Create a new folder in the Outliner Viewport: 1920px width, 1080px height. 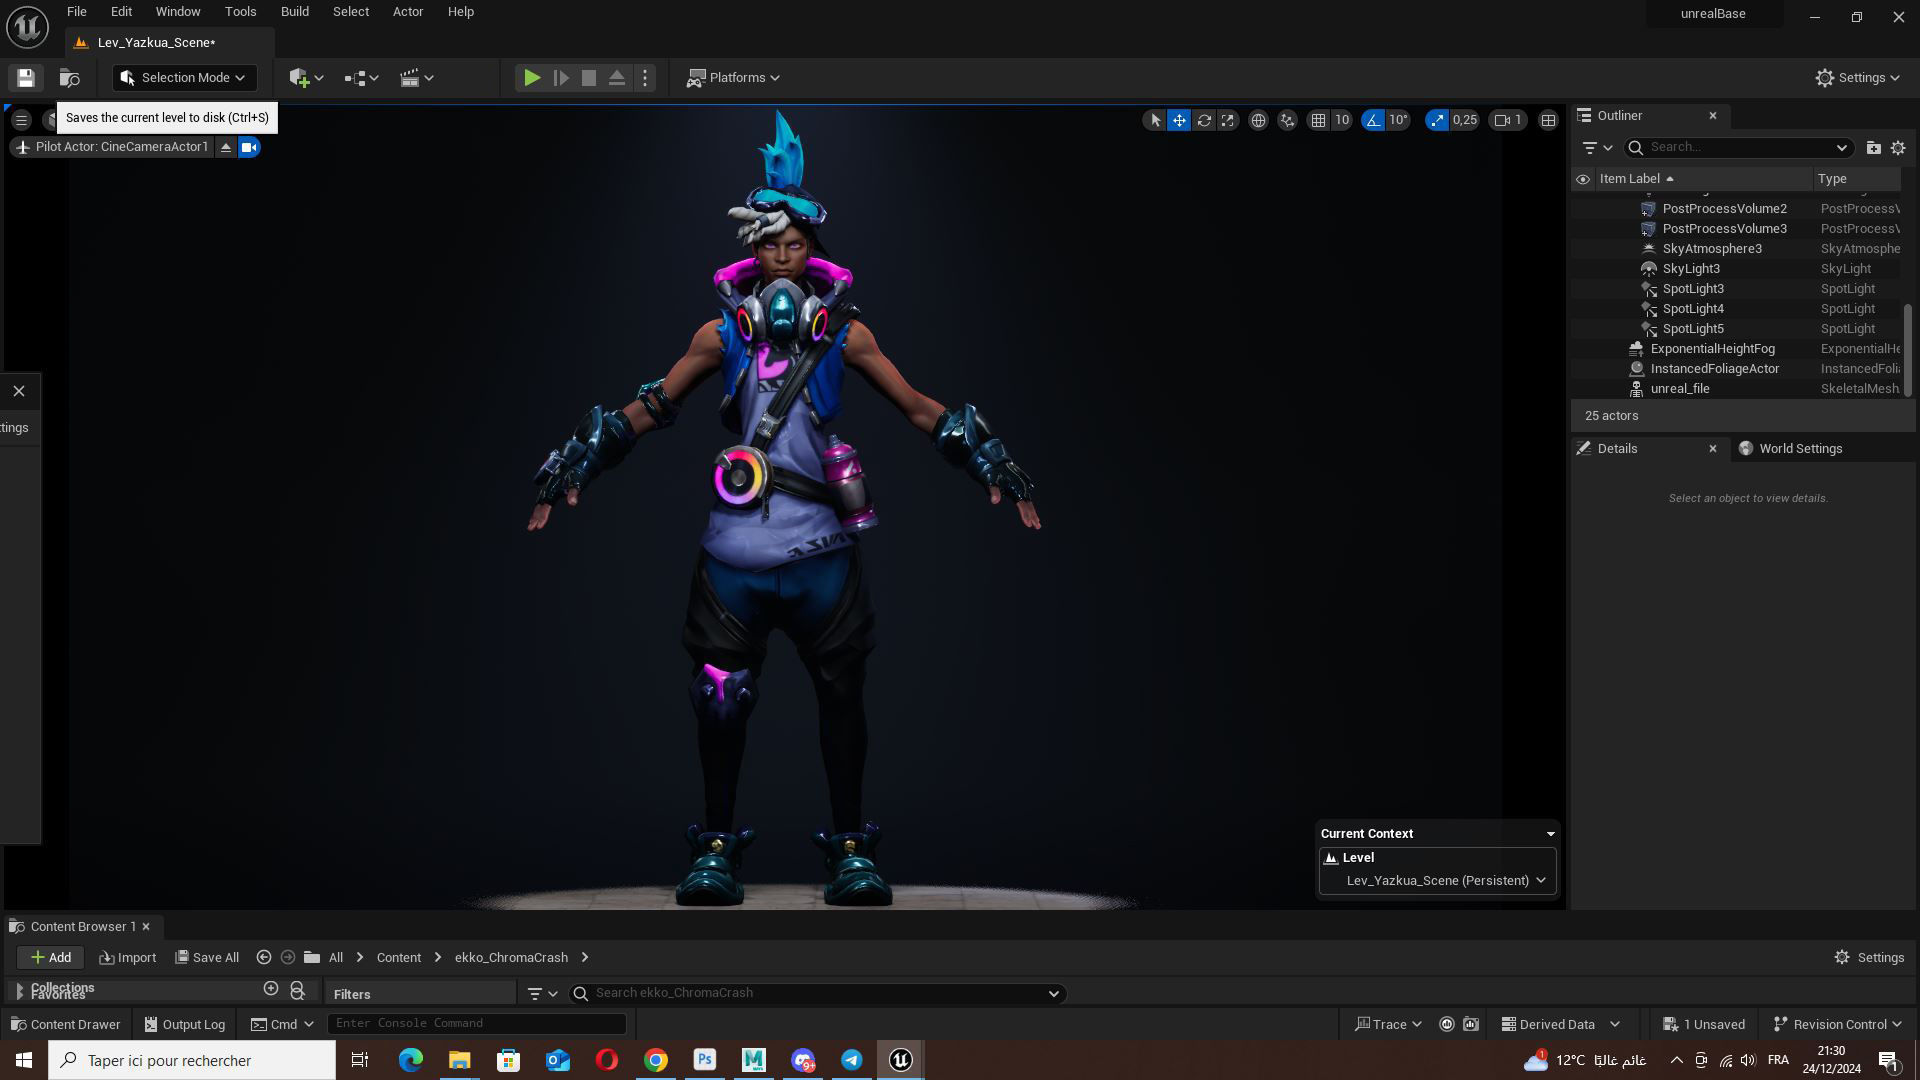1873,148
